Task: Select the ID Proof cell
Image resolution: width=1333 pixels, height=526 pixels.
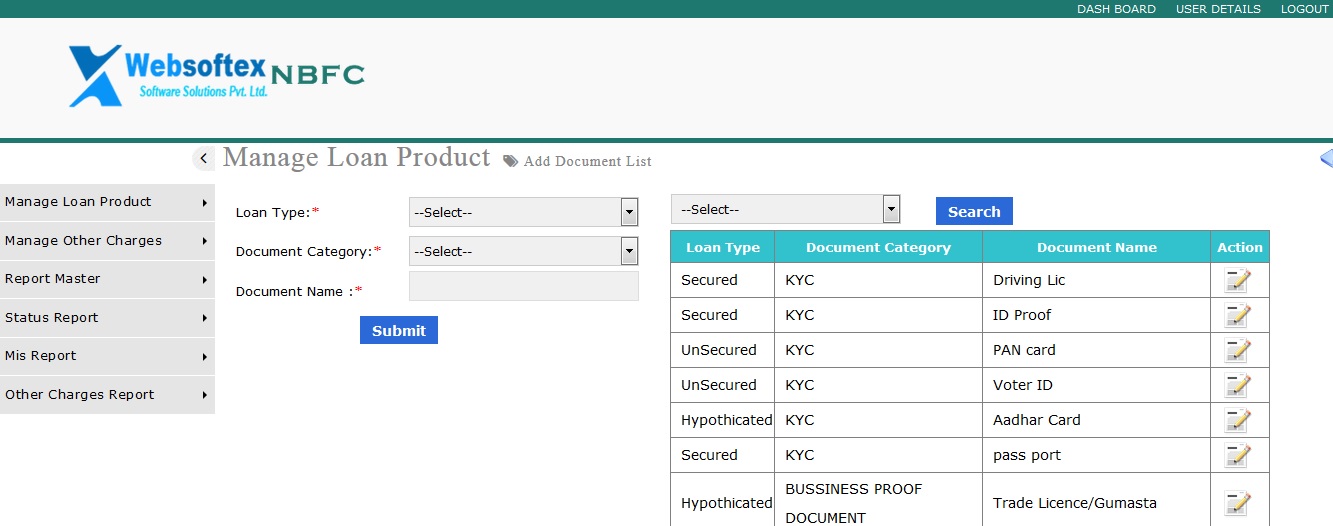Action: point(1097,315)
